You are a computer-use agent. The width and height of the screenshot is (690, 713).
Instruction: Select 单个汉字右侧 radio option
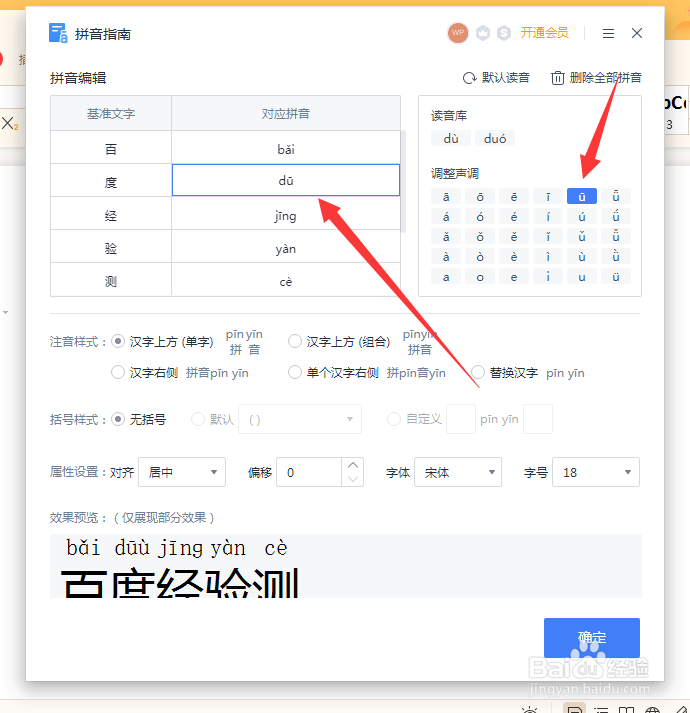click(295, 372)
